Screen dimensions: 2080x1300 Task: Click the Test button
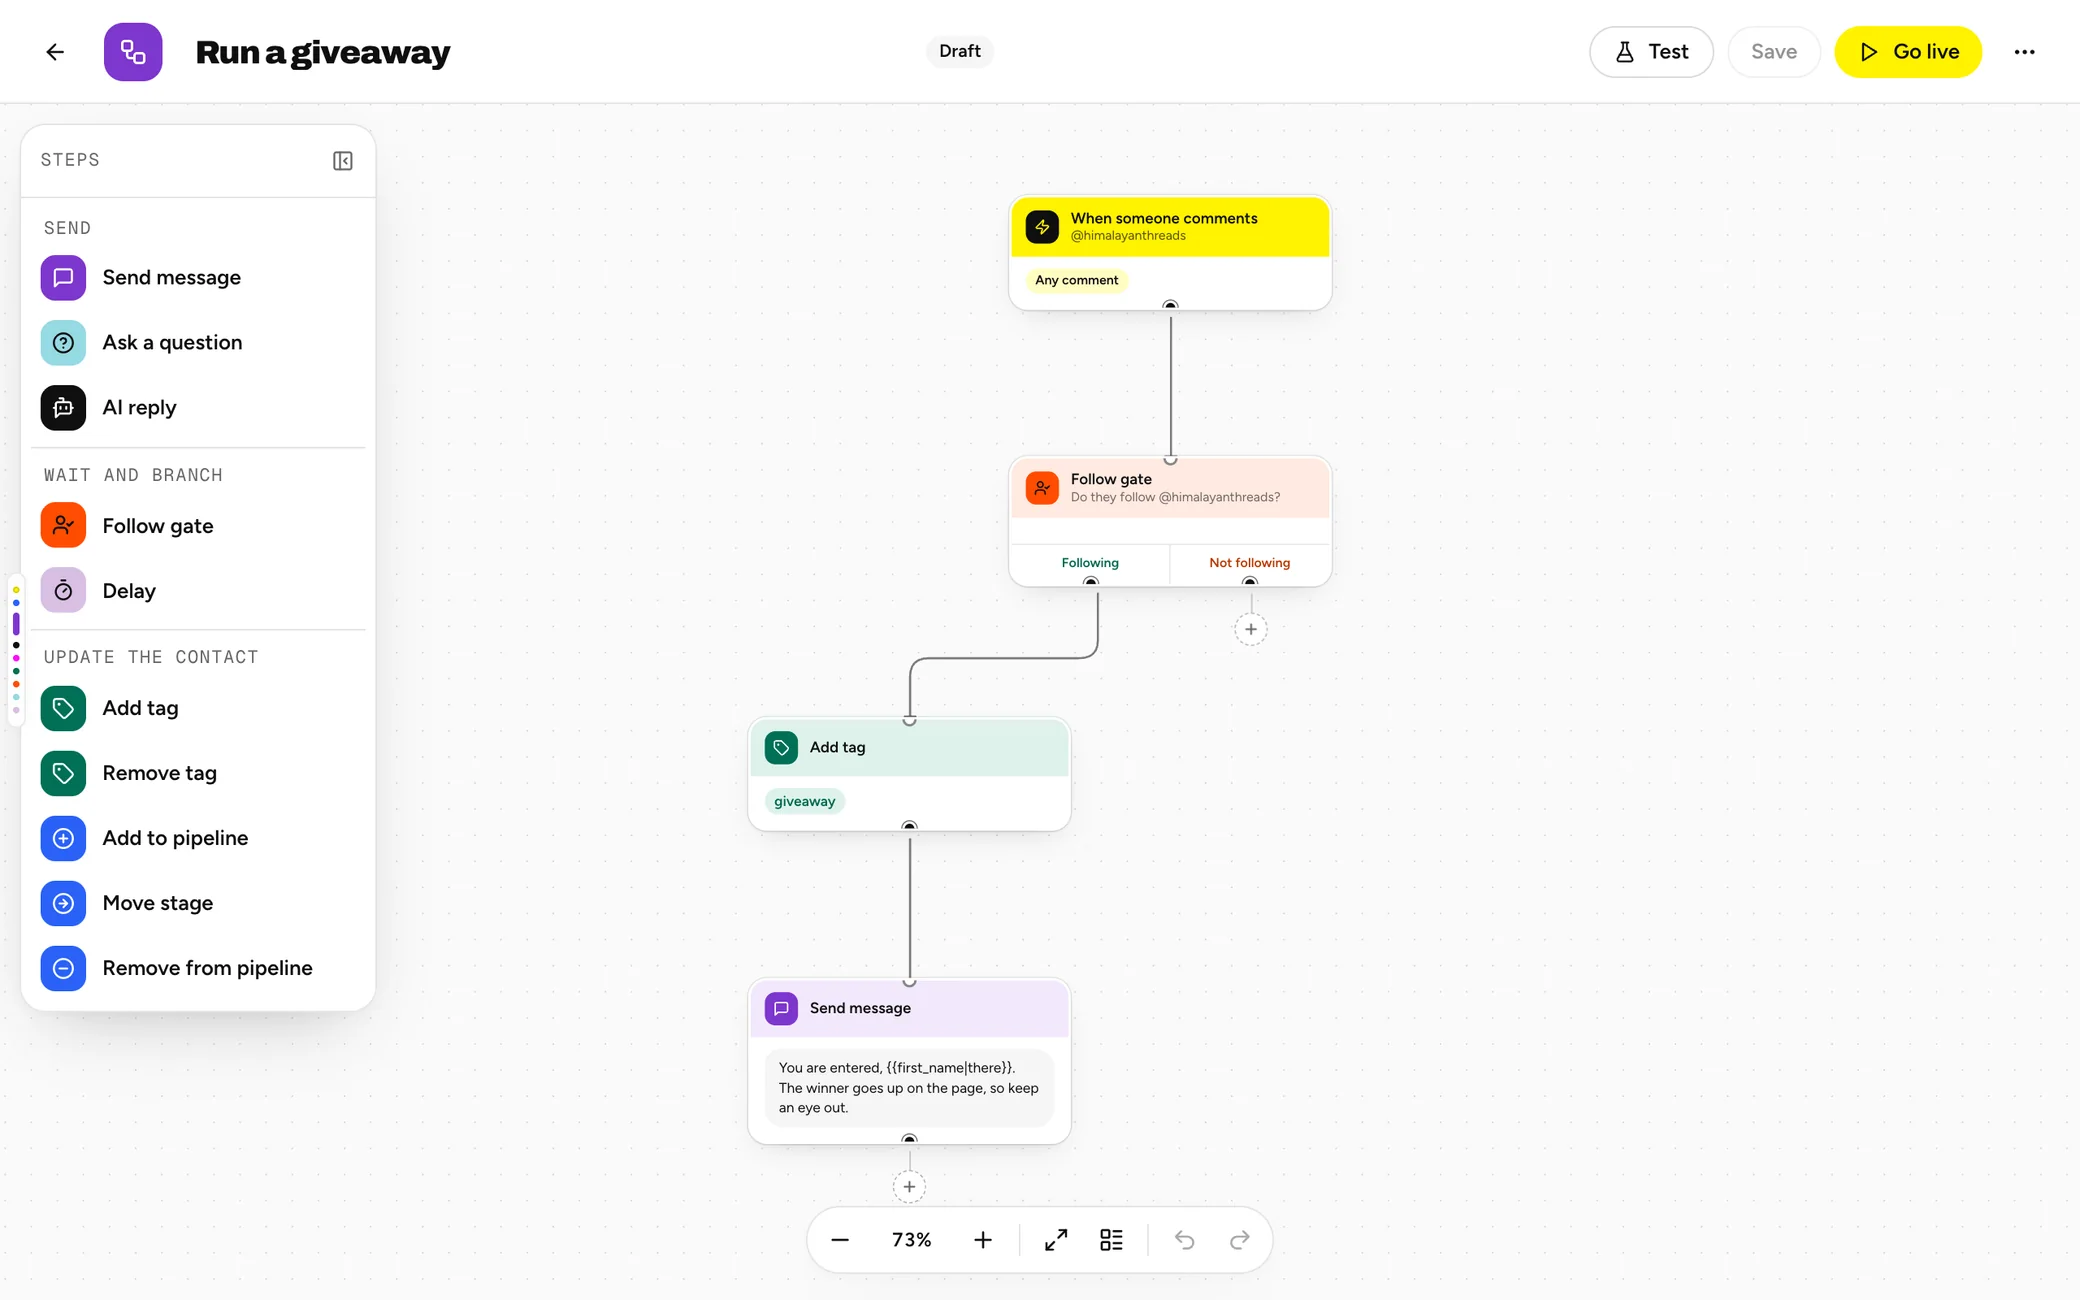point(1651,52)
